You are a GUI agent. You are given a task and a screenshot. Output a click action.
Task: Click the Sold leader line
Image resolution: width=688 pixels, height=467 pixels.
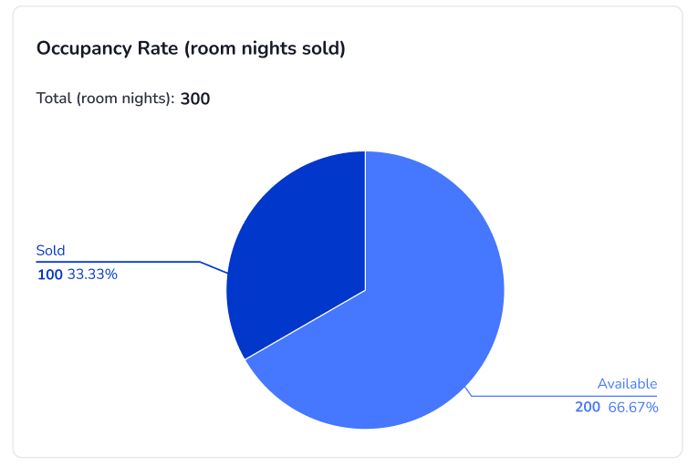point(214,267)
